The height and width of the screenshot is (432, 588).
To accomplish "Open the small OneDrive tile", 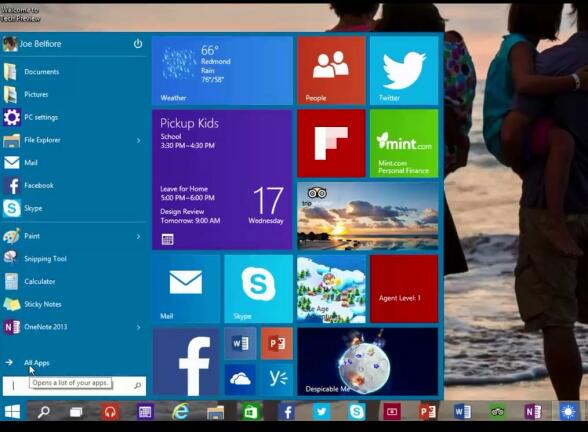I will 240,380.
